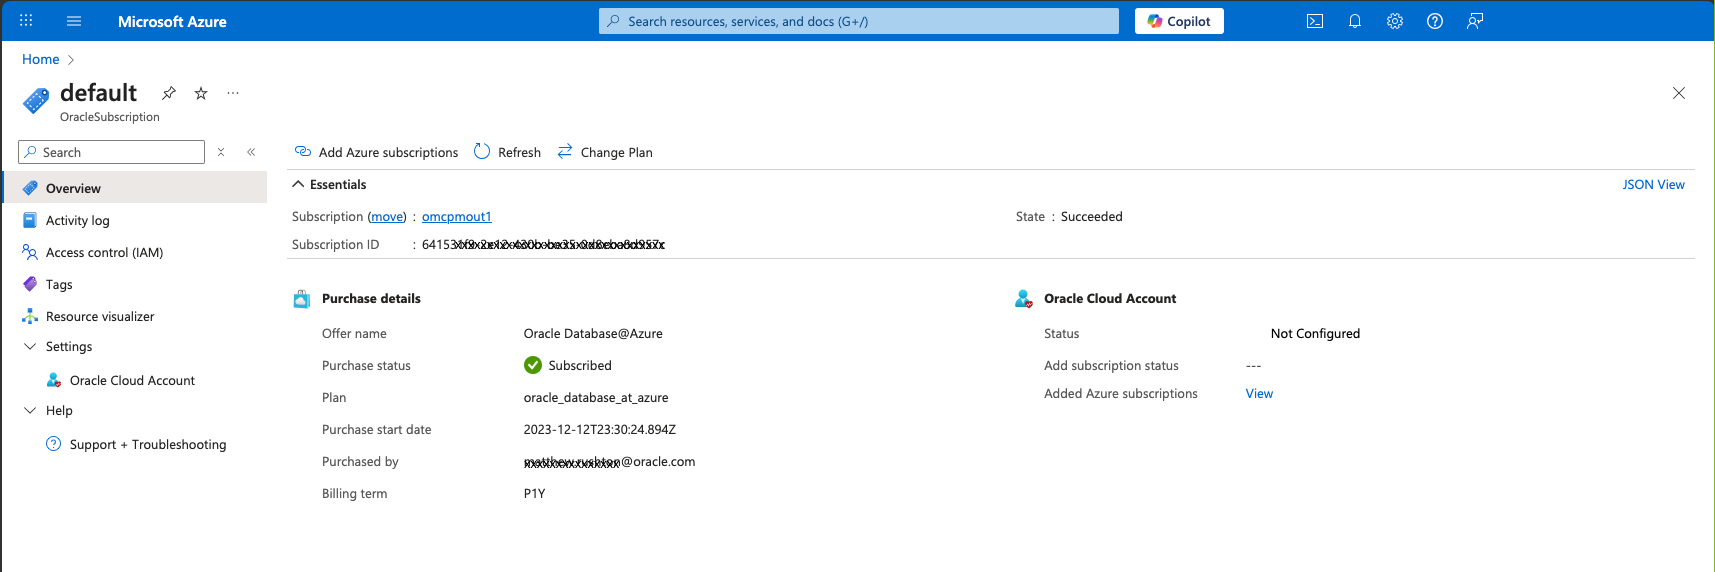This screenshot has width=1715, height=572.
Task: Focus the top resource search field
Action: 858,21
